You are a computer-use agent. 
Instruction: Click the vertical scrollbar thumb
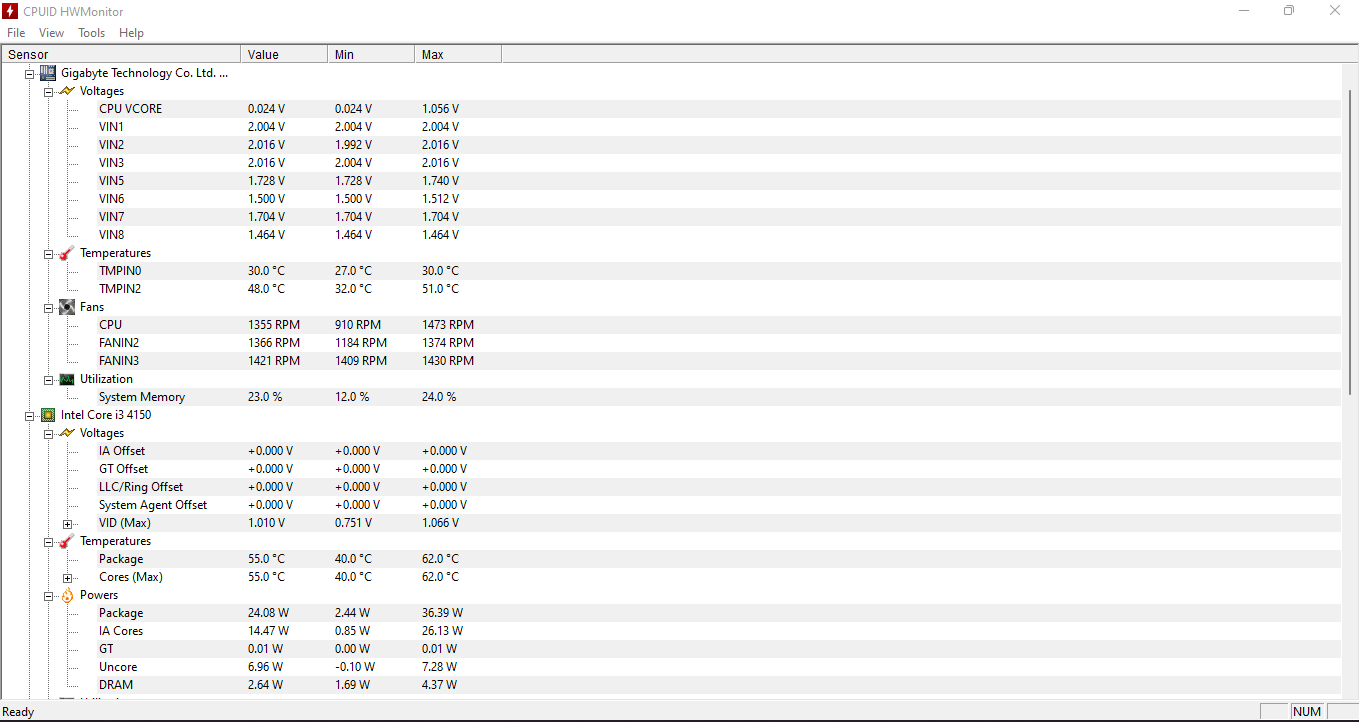(1350, 244)
